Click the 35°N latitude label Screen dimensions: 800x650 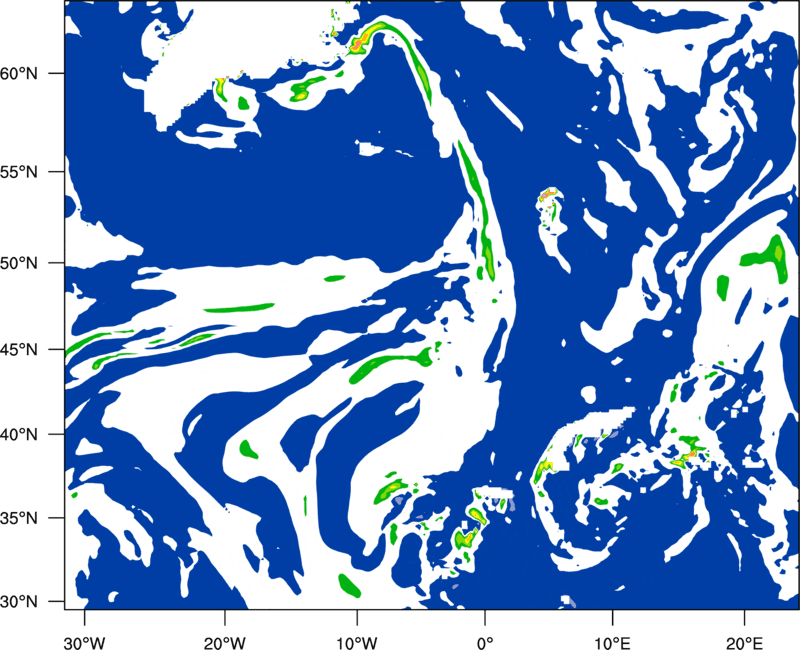pos(19,518)
